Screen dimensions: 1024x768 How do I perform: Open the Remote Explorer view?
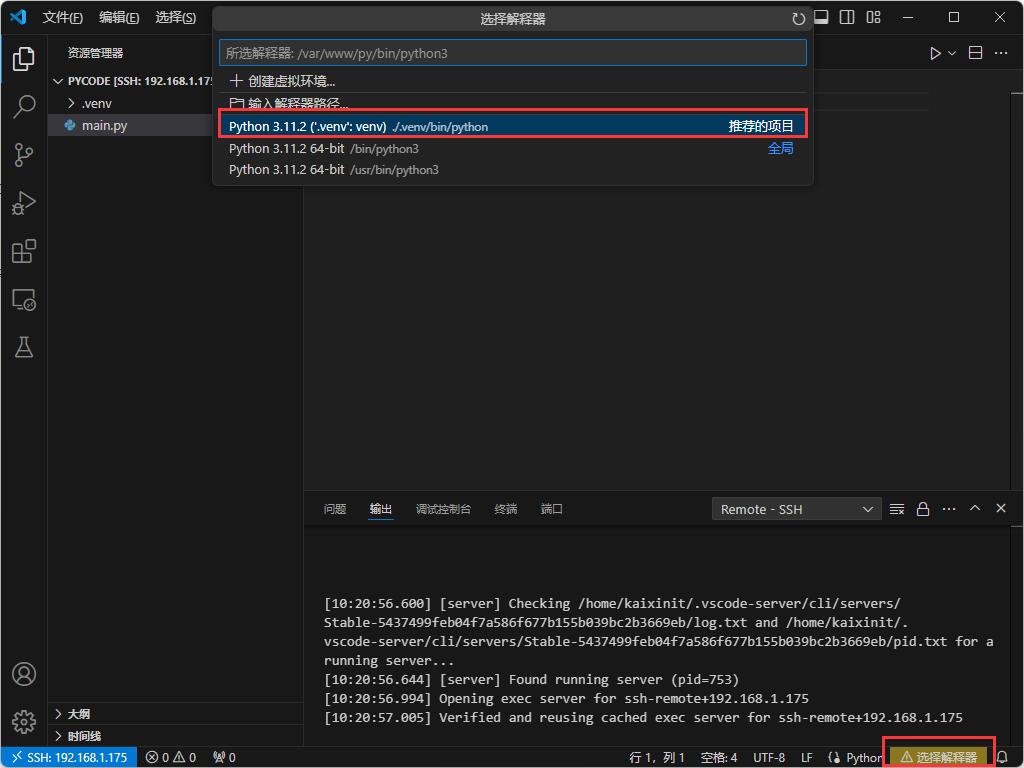pyautogui.click(x=24, y=299)
